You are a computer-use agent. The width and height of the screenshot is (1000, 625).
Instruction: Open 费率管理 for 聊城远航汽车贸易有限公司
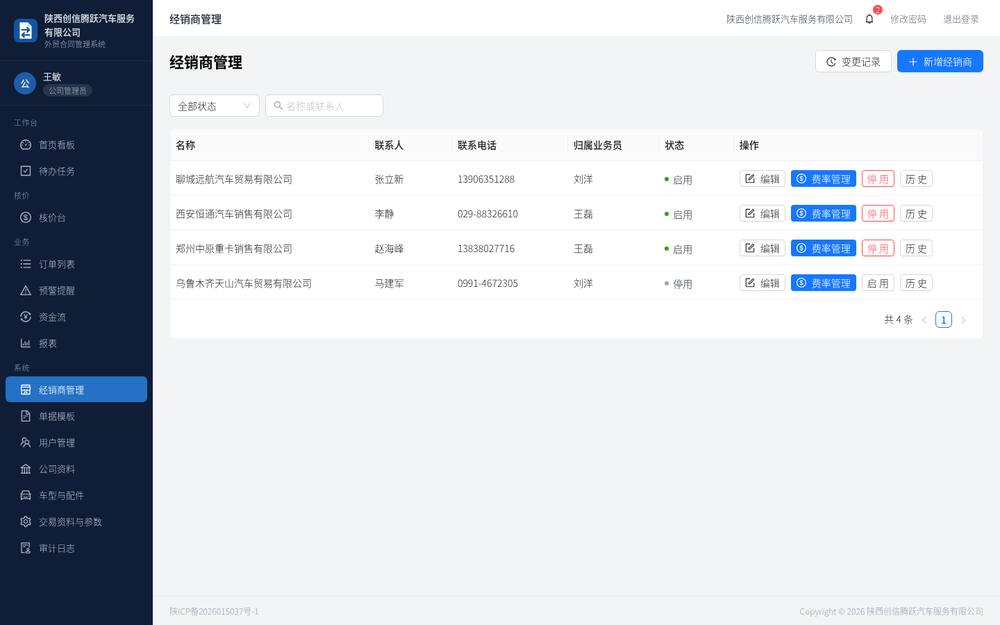coord(823,179)
